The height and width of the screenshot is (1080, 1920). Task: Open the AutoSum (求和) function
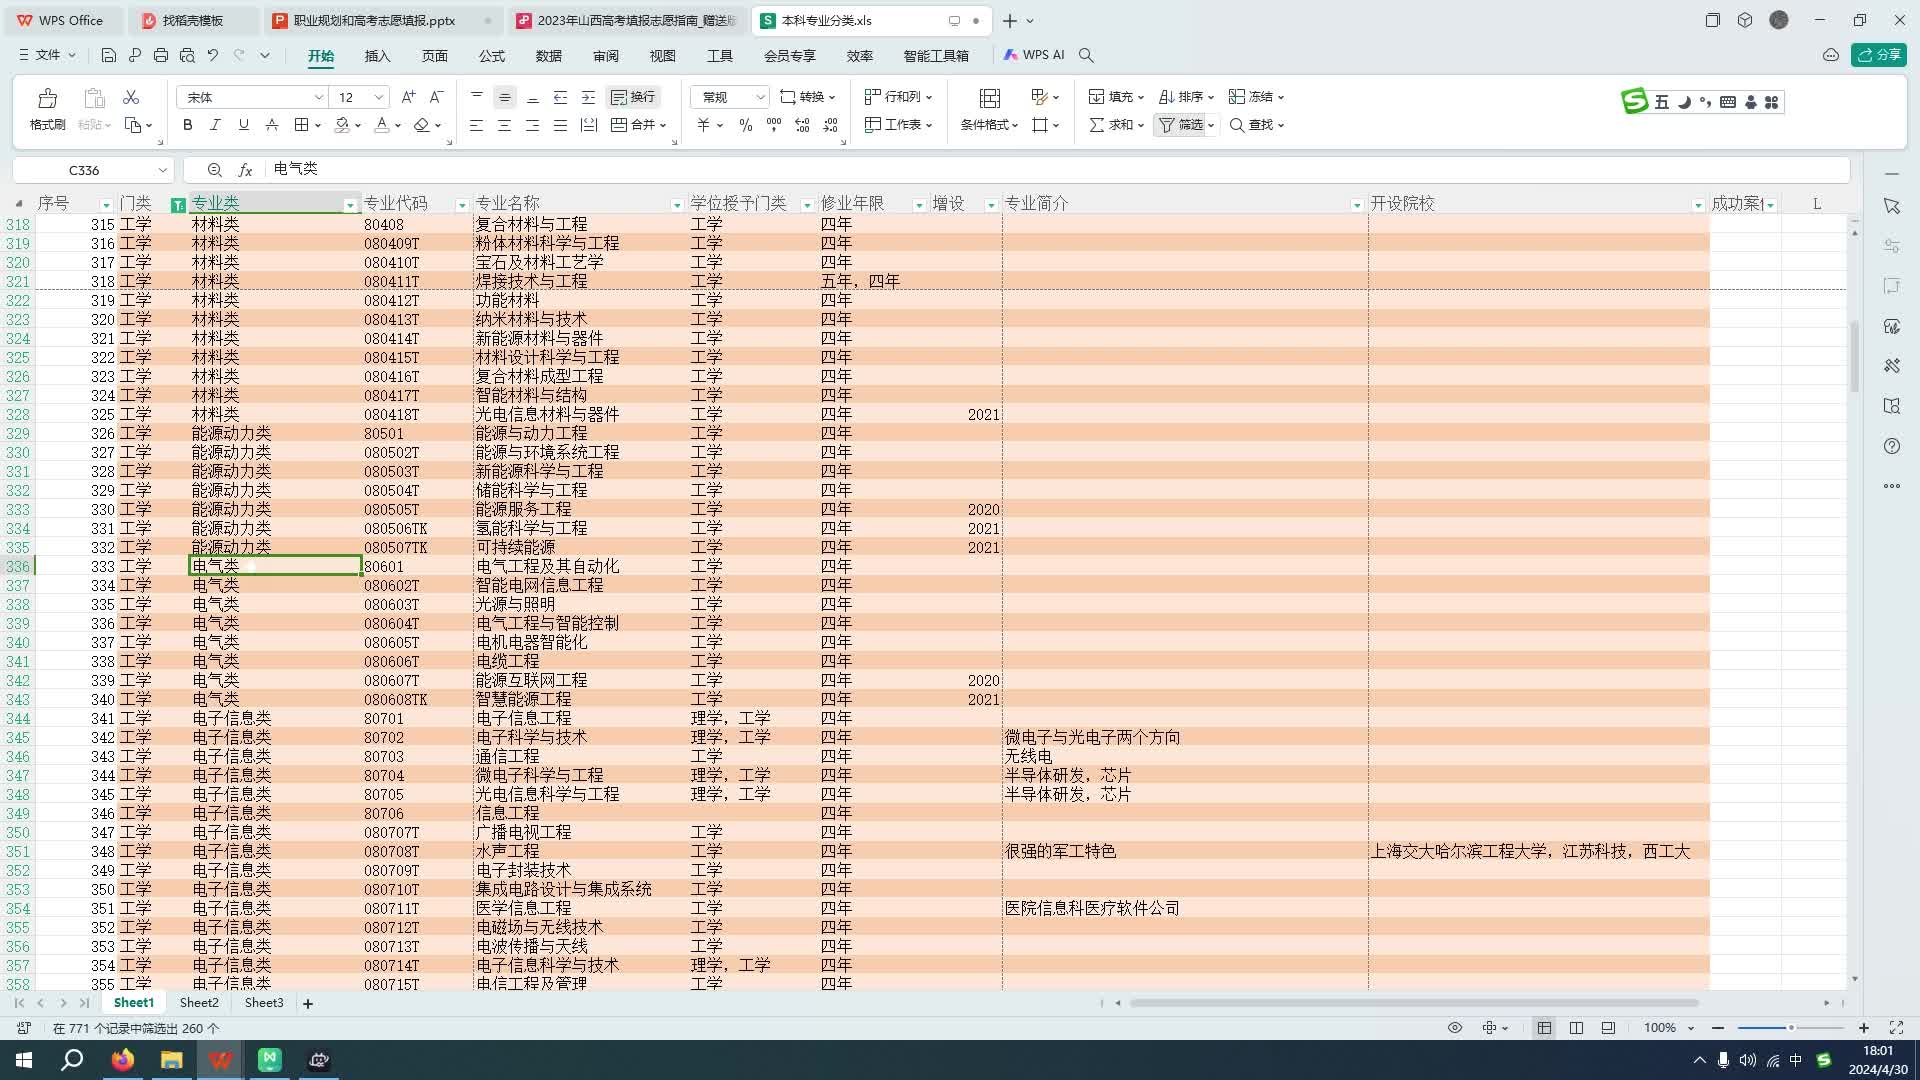pos(1113,125)
